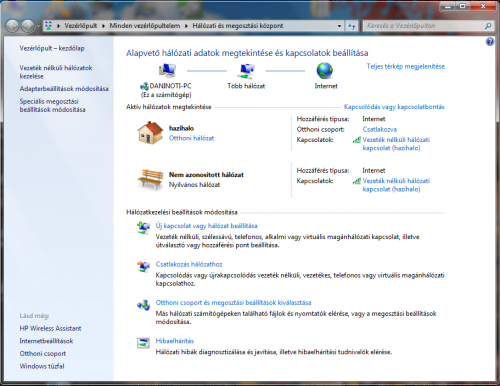The image size is (500, 386).
Task: Open Adapterbeállítások módosítása link
Action: (x=64, y=89)
